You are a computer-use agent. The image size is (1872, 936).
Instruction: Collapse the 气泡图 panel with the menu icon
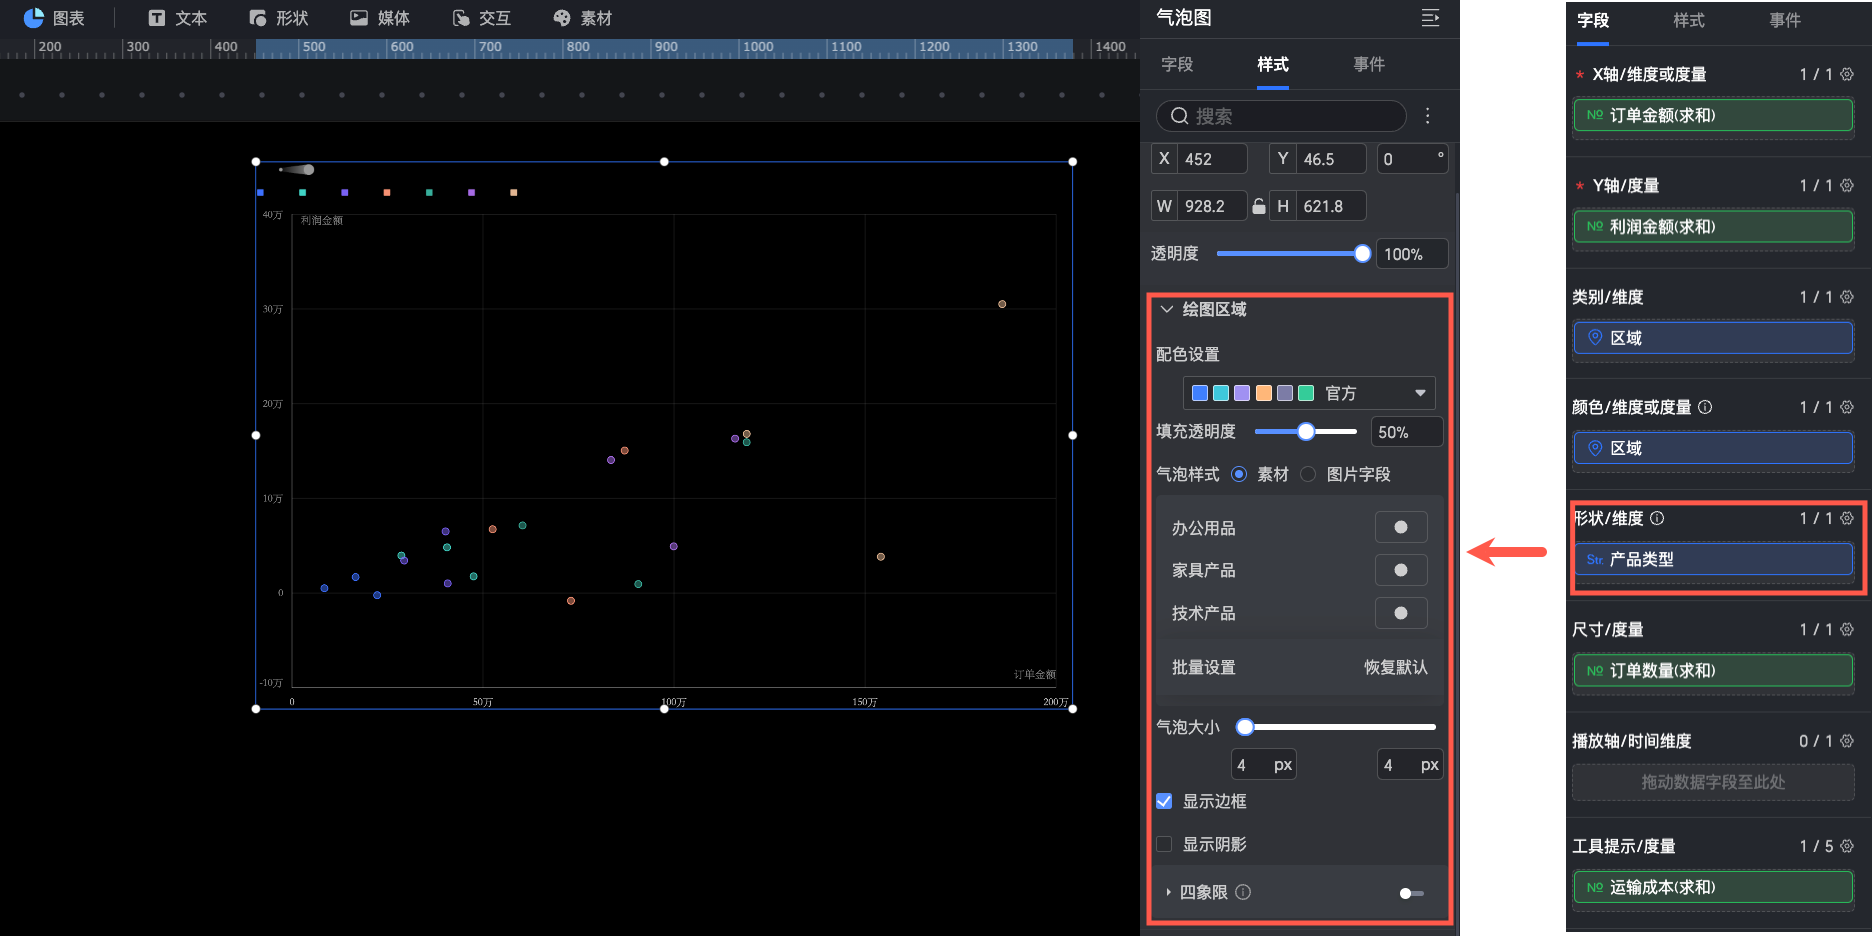point(1430,18)
